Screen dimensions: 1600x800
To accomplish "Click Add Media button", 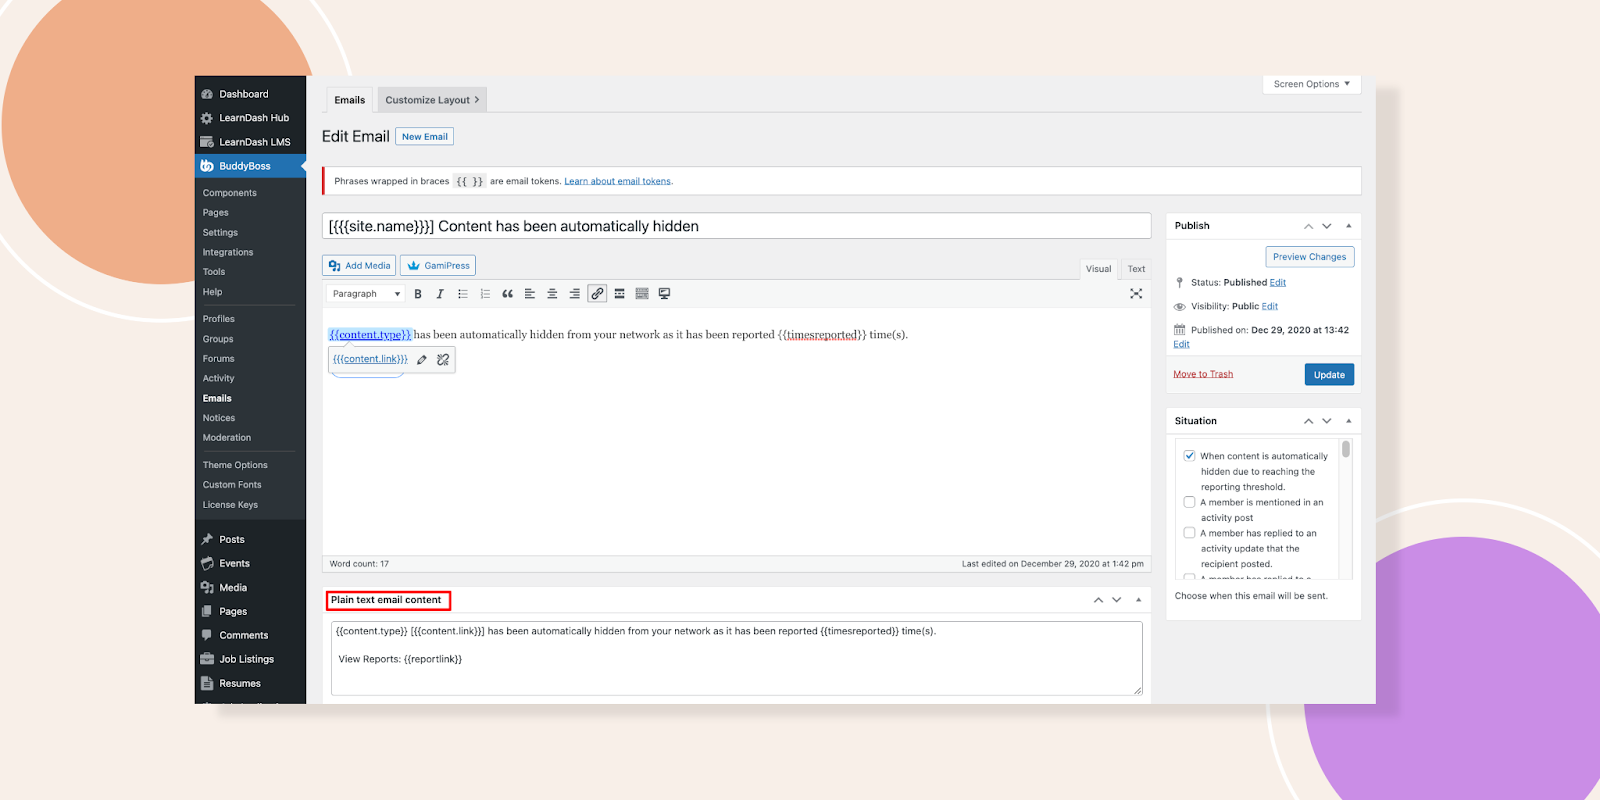I will (x=359, y=266).
